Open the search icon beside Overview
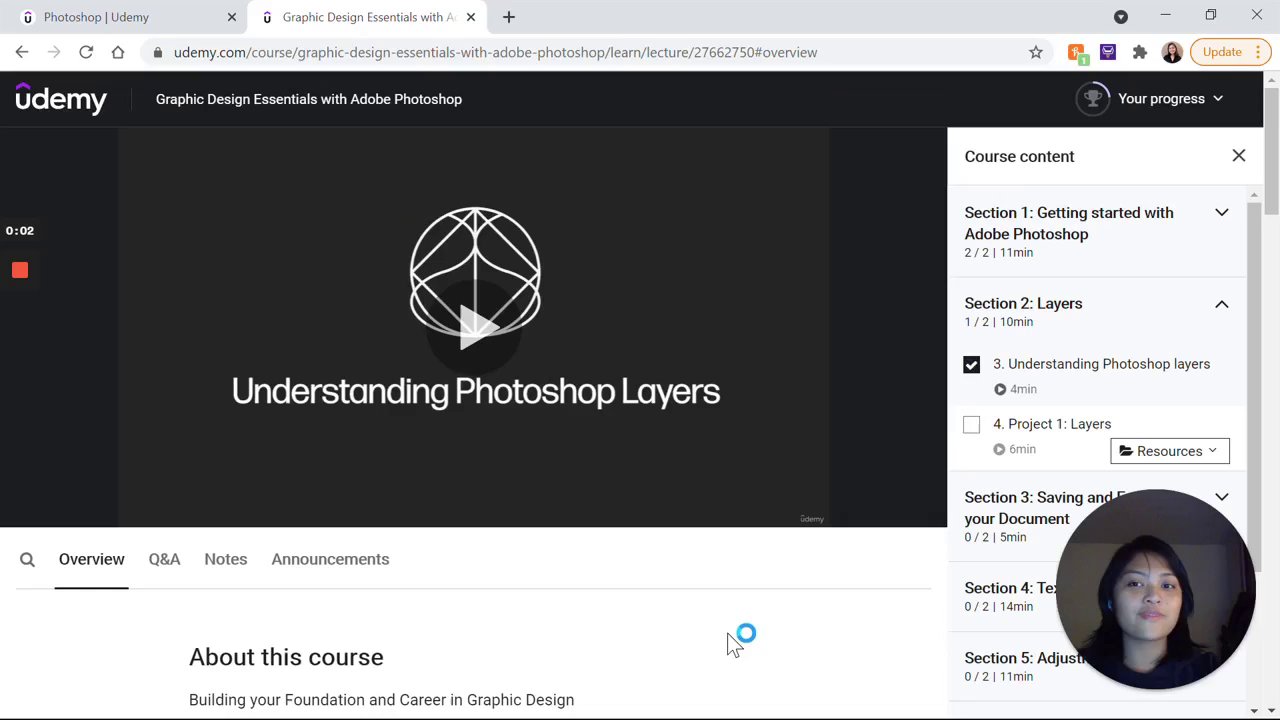 point(27,559)
